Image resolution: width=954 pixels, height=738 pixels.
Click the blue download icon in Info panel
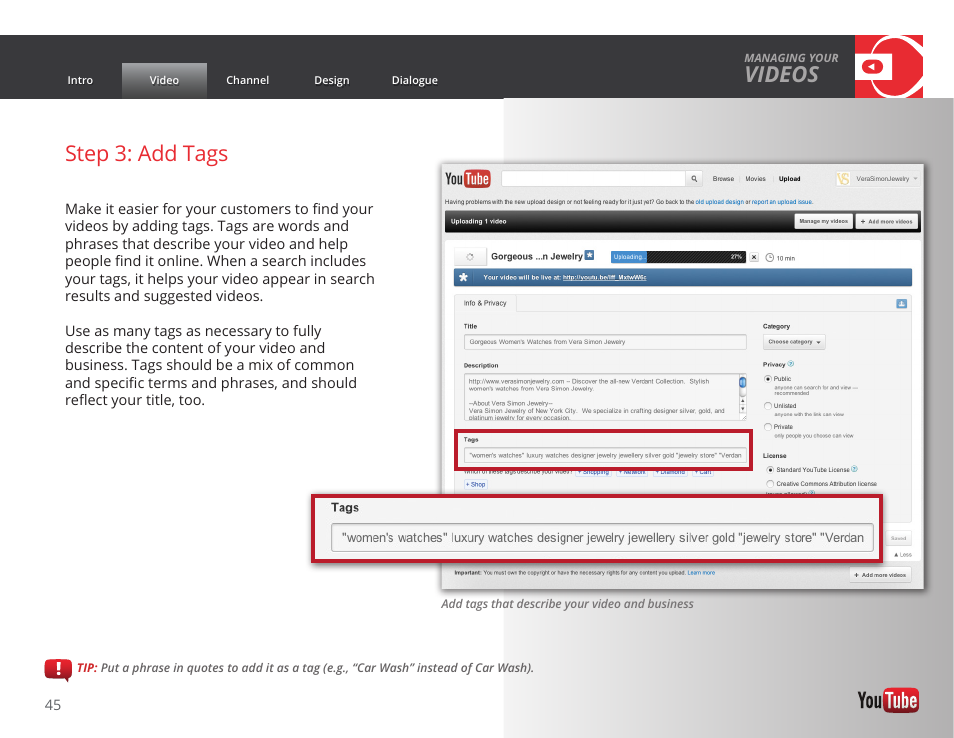click(901, 303)
